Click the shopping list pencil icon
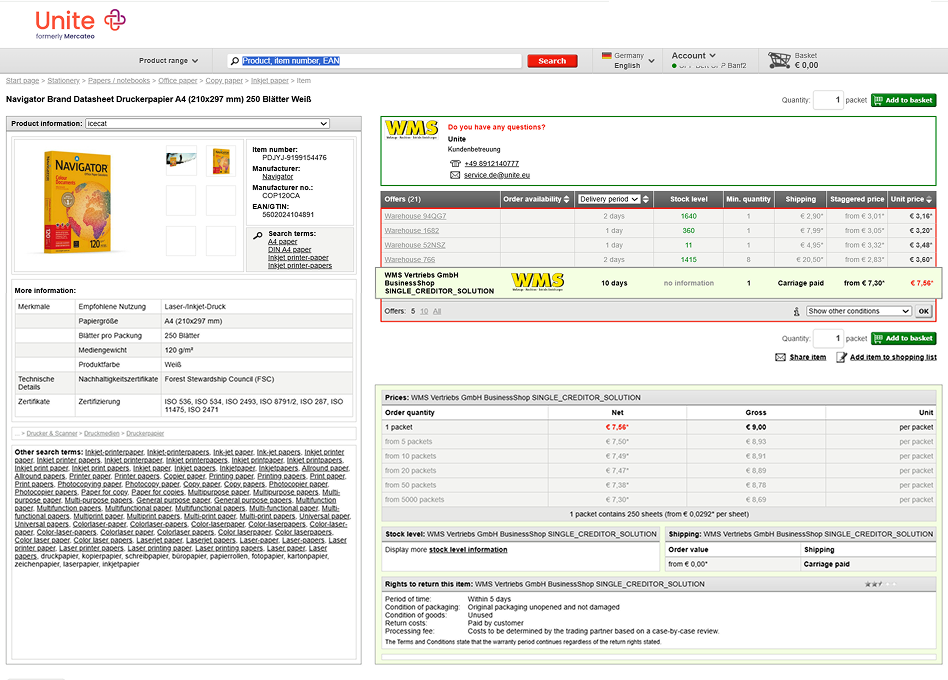This screenshot has height=680, width=948. [x=841, y=357]
